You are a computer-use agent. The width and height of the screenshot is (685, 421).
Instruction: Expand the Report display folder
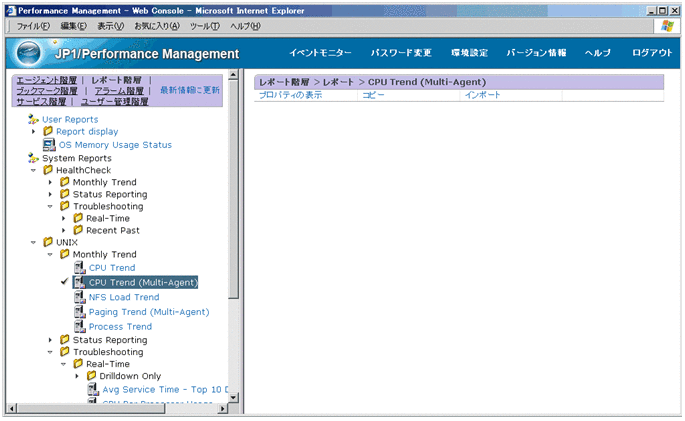tap(34, 131)
